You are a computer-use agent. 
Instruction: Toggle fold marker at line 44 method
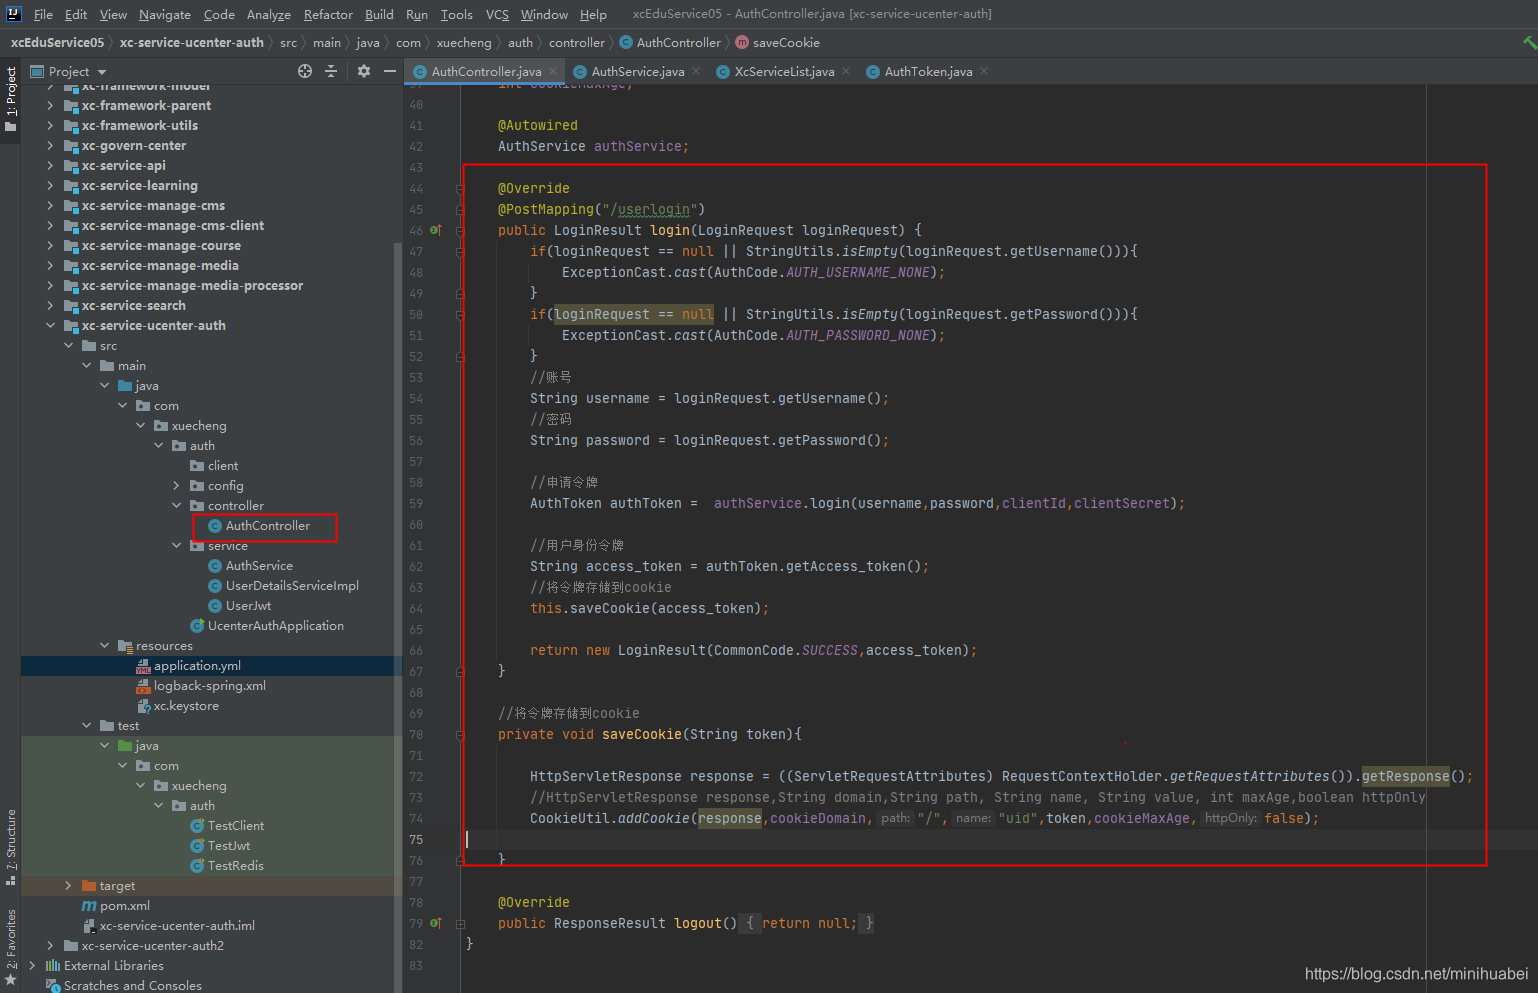460,188
